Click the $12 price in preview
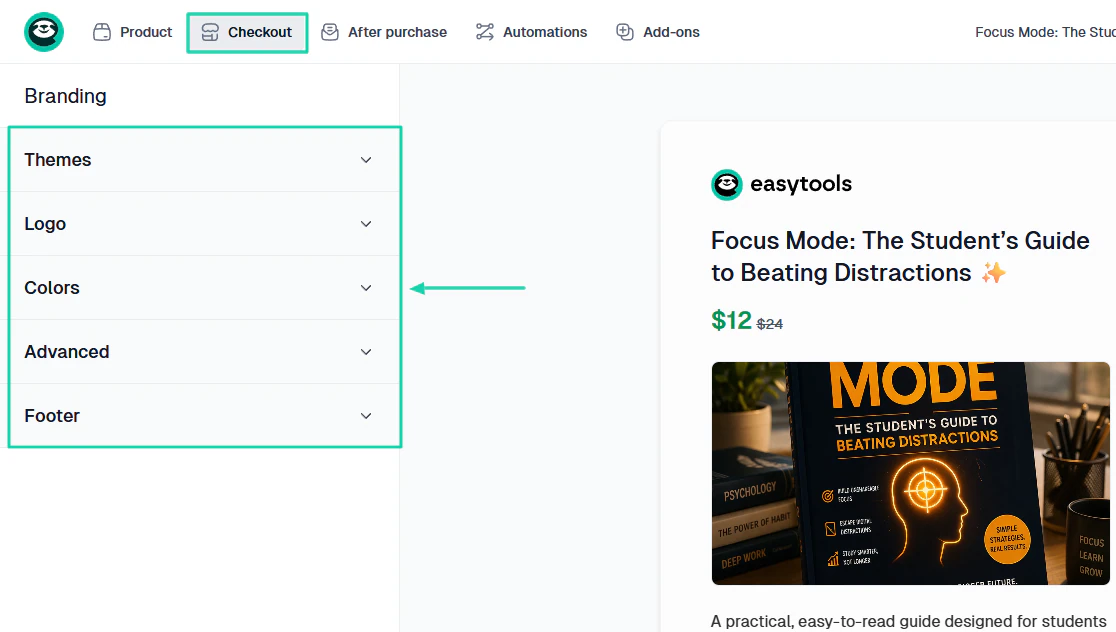The image size is (1116, 632). tap(731, 320)
